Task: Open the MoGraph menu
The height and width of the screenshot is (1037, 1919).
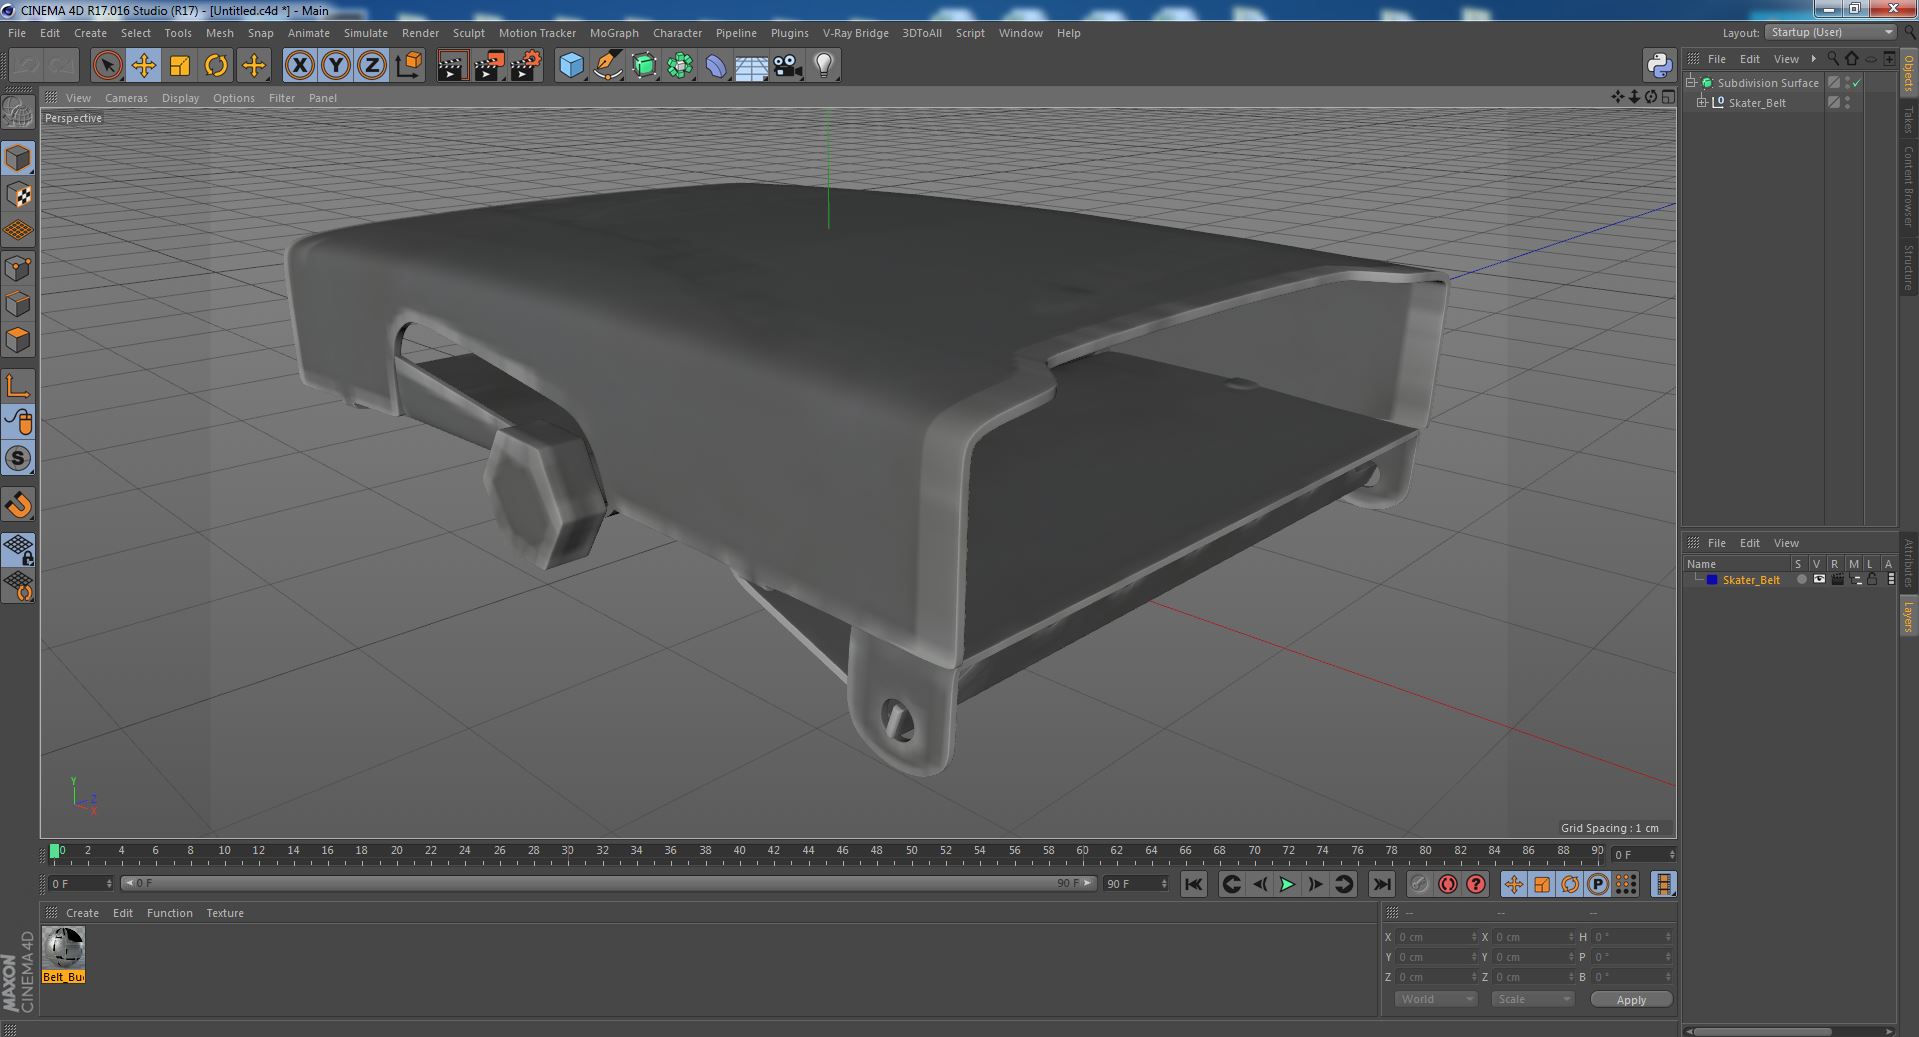Action: click(x=614, y=33)
